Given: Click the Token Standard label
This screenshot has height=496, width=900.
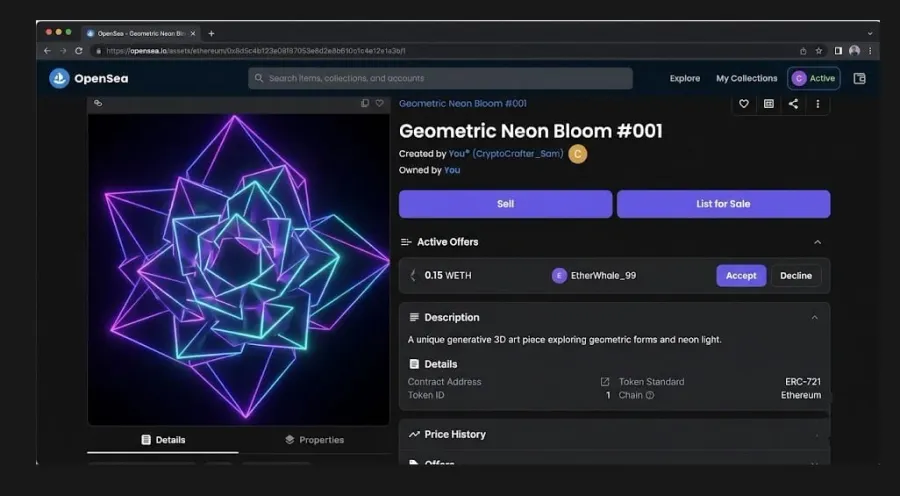Looking at the screenshot, I should click(x=651, y=382).
